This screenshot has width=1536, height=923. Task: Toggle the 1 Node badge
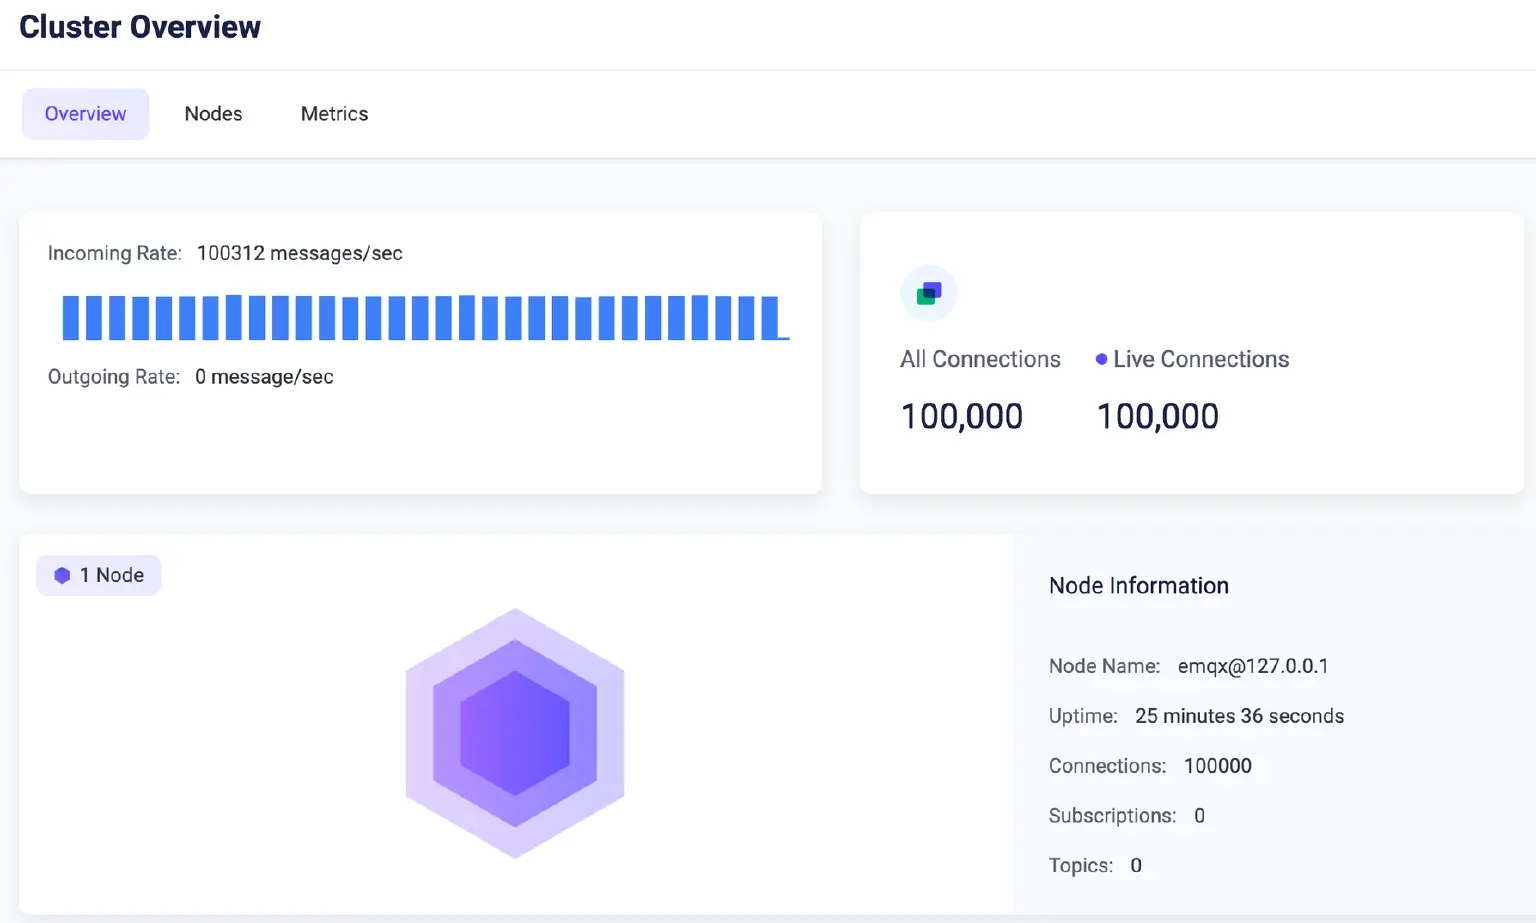click(98, 575)
